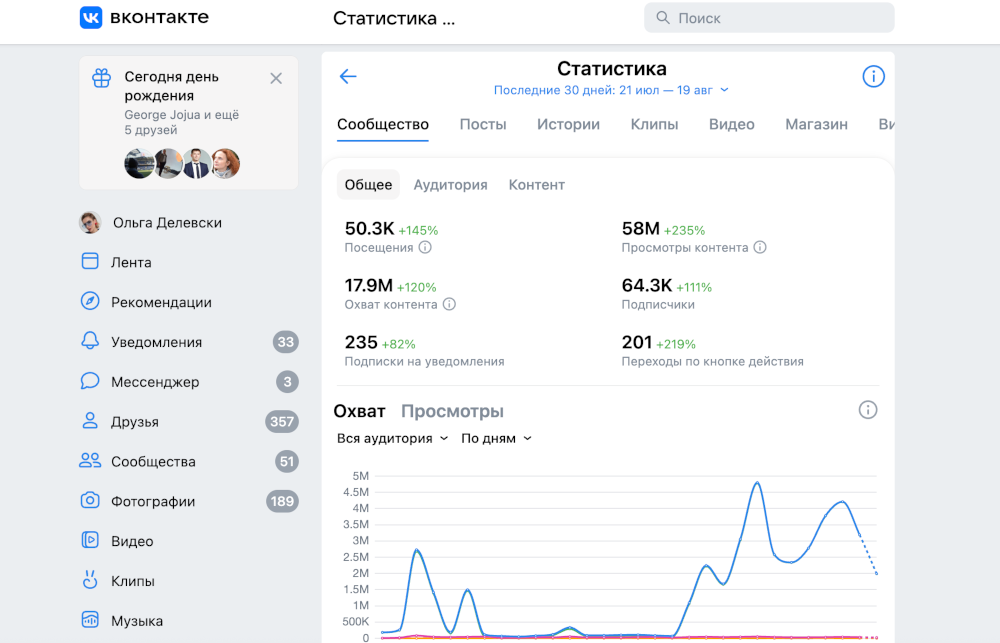Focus the Поиск search field
Viewport: 1000px width, 643px height.
click(769, 18)
